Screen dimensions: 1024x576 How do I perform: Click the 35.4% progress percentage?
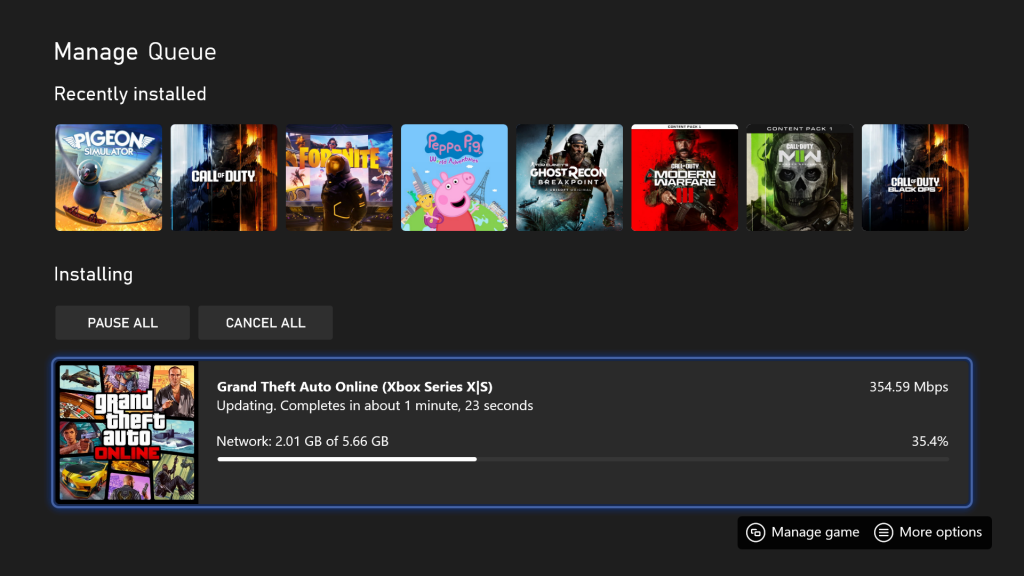pos(930,441)
